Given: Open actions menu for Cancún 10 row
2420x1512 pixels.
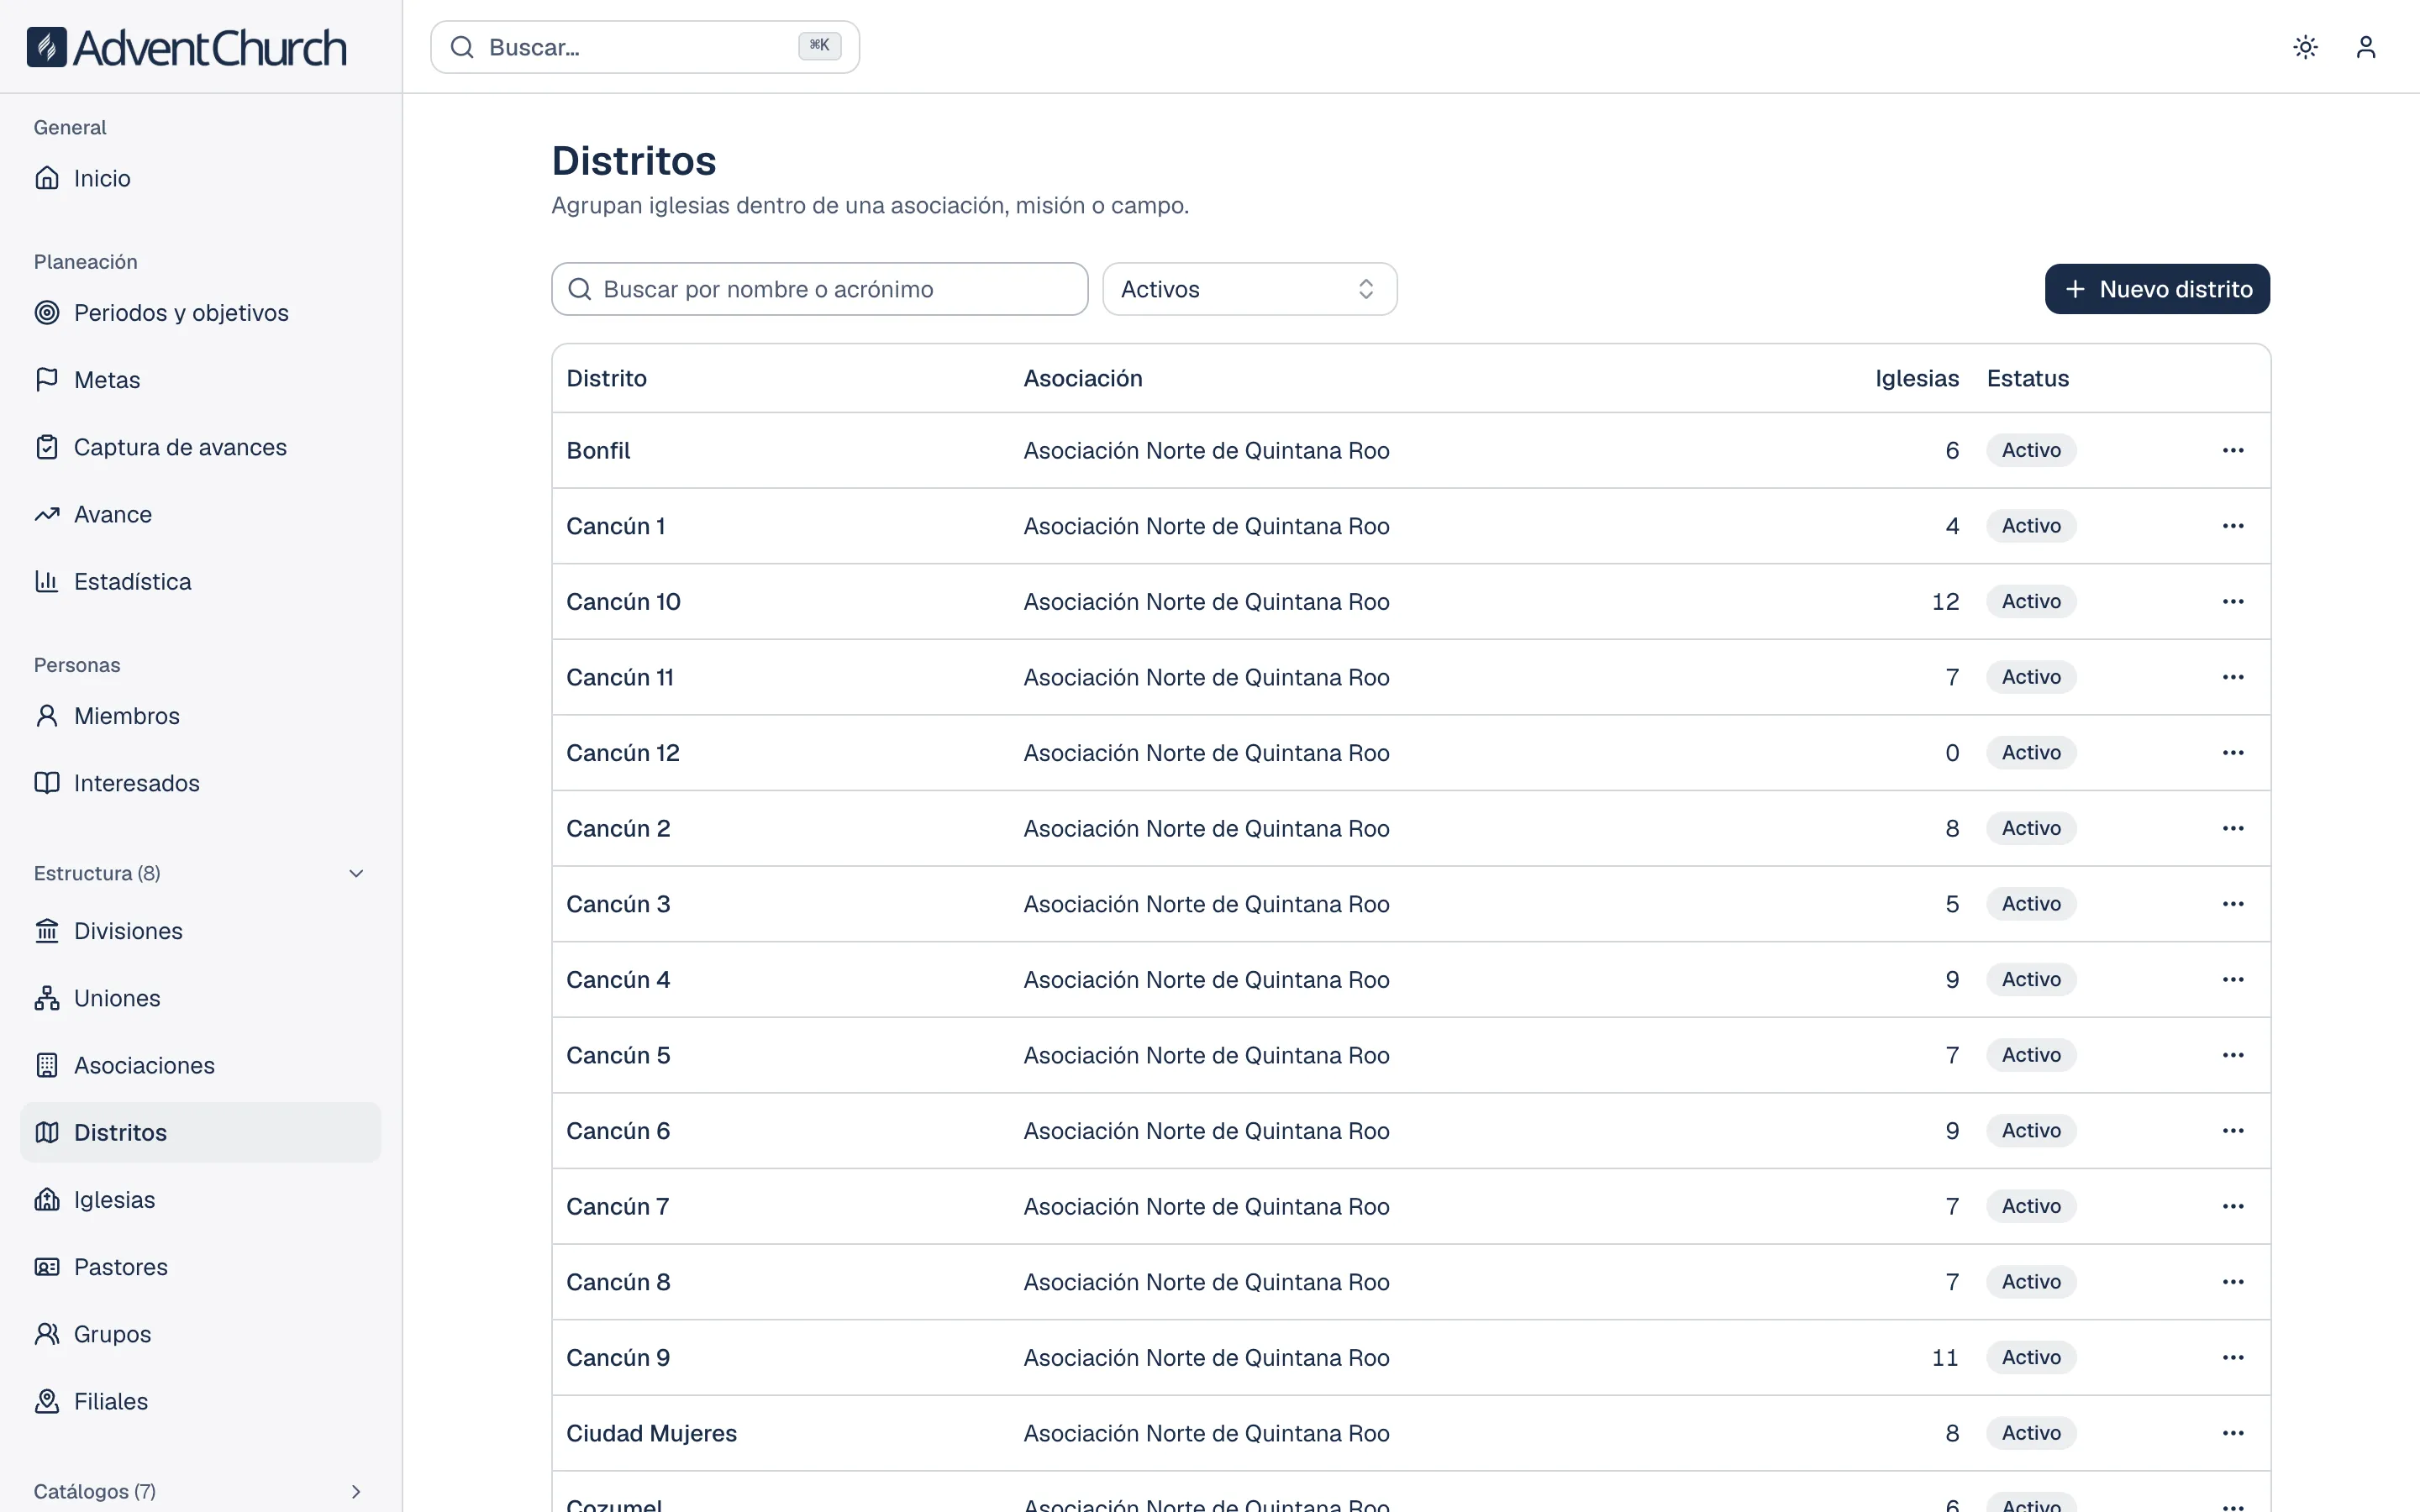Looking at the screenshot, I should (x=2233, y=601).
